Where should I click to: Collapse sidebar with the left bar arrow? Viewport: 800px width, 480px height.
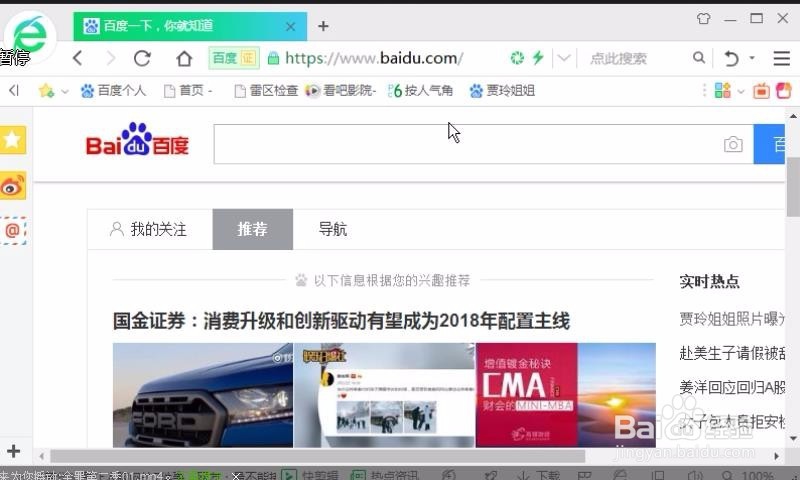point(14,91)
